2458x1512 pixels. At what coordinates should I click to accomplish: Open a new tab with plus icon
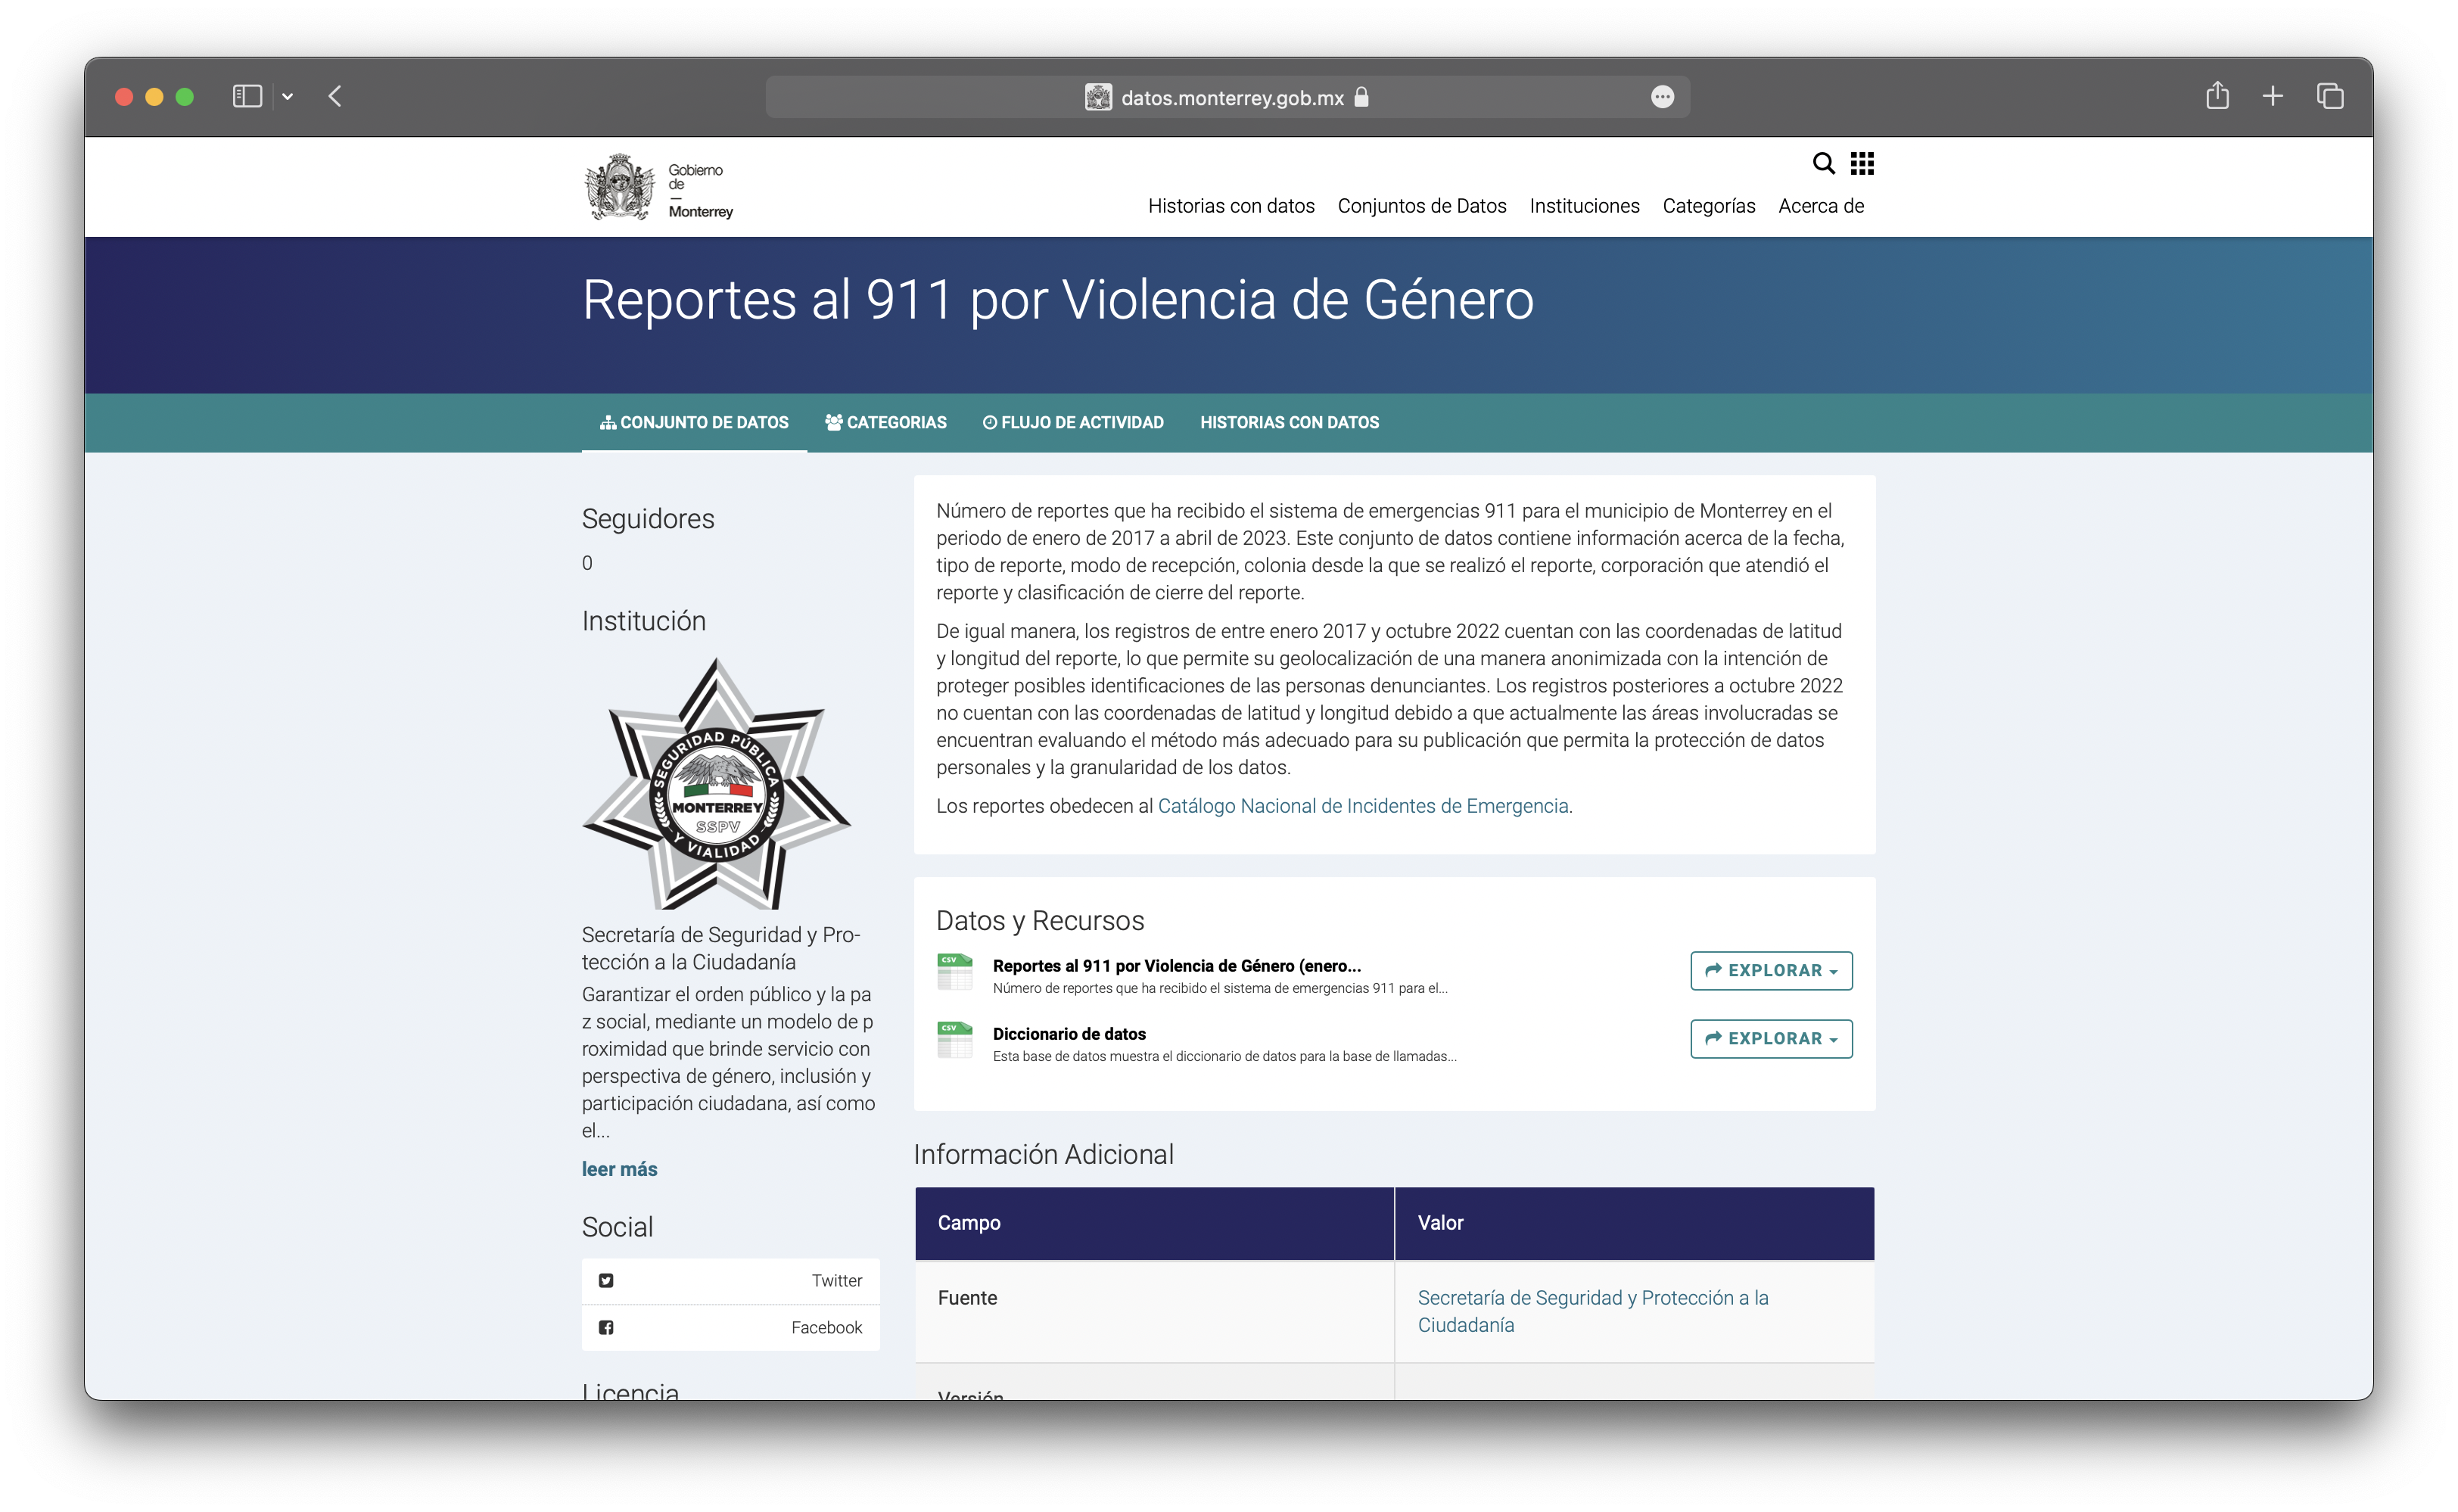[2272, 96]
